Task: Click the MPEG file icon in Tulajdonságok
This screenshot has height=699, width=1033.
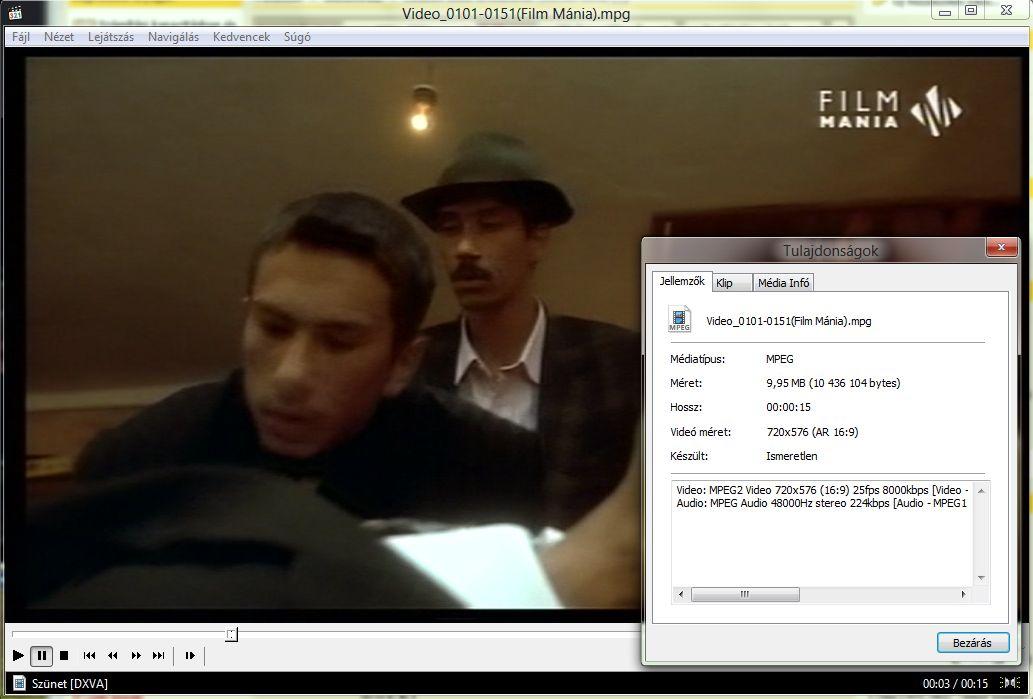Action: (x=679, y=320)
